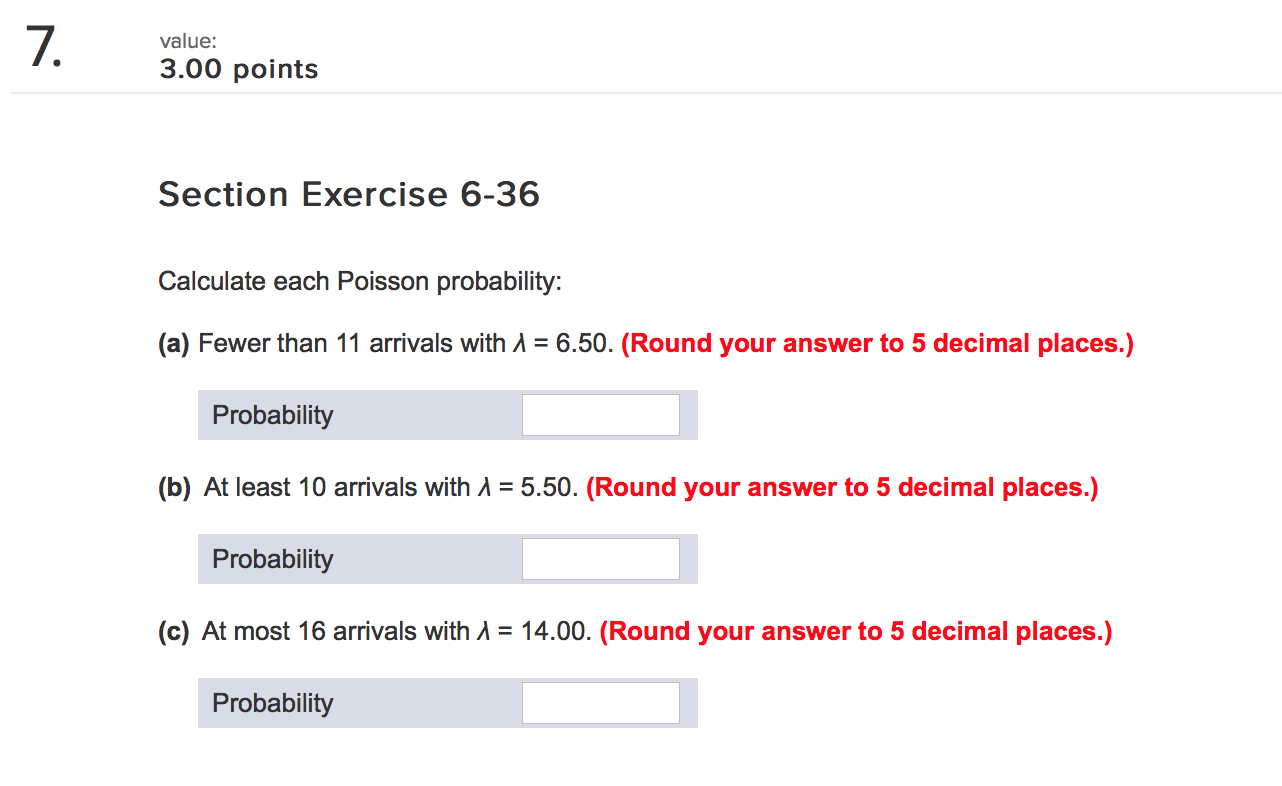The image size is (1282, 786).
Task: Select the Probability label in part (b)
Action: pos(271,558)
